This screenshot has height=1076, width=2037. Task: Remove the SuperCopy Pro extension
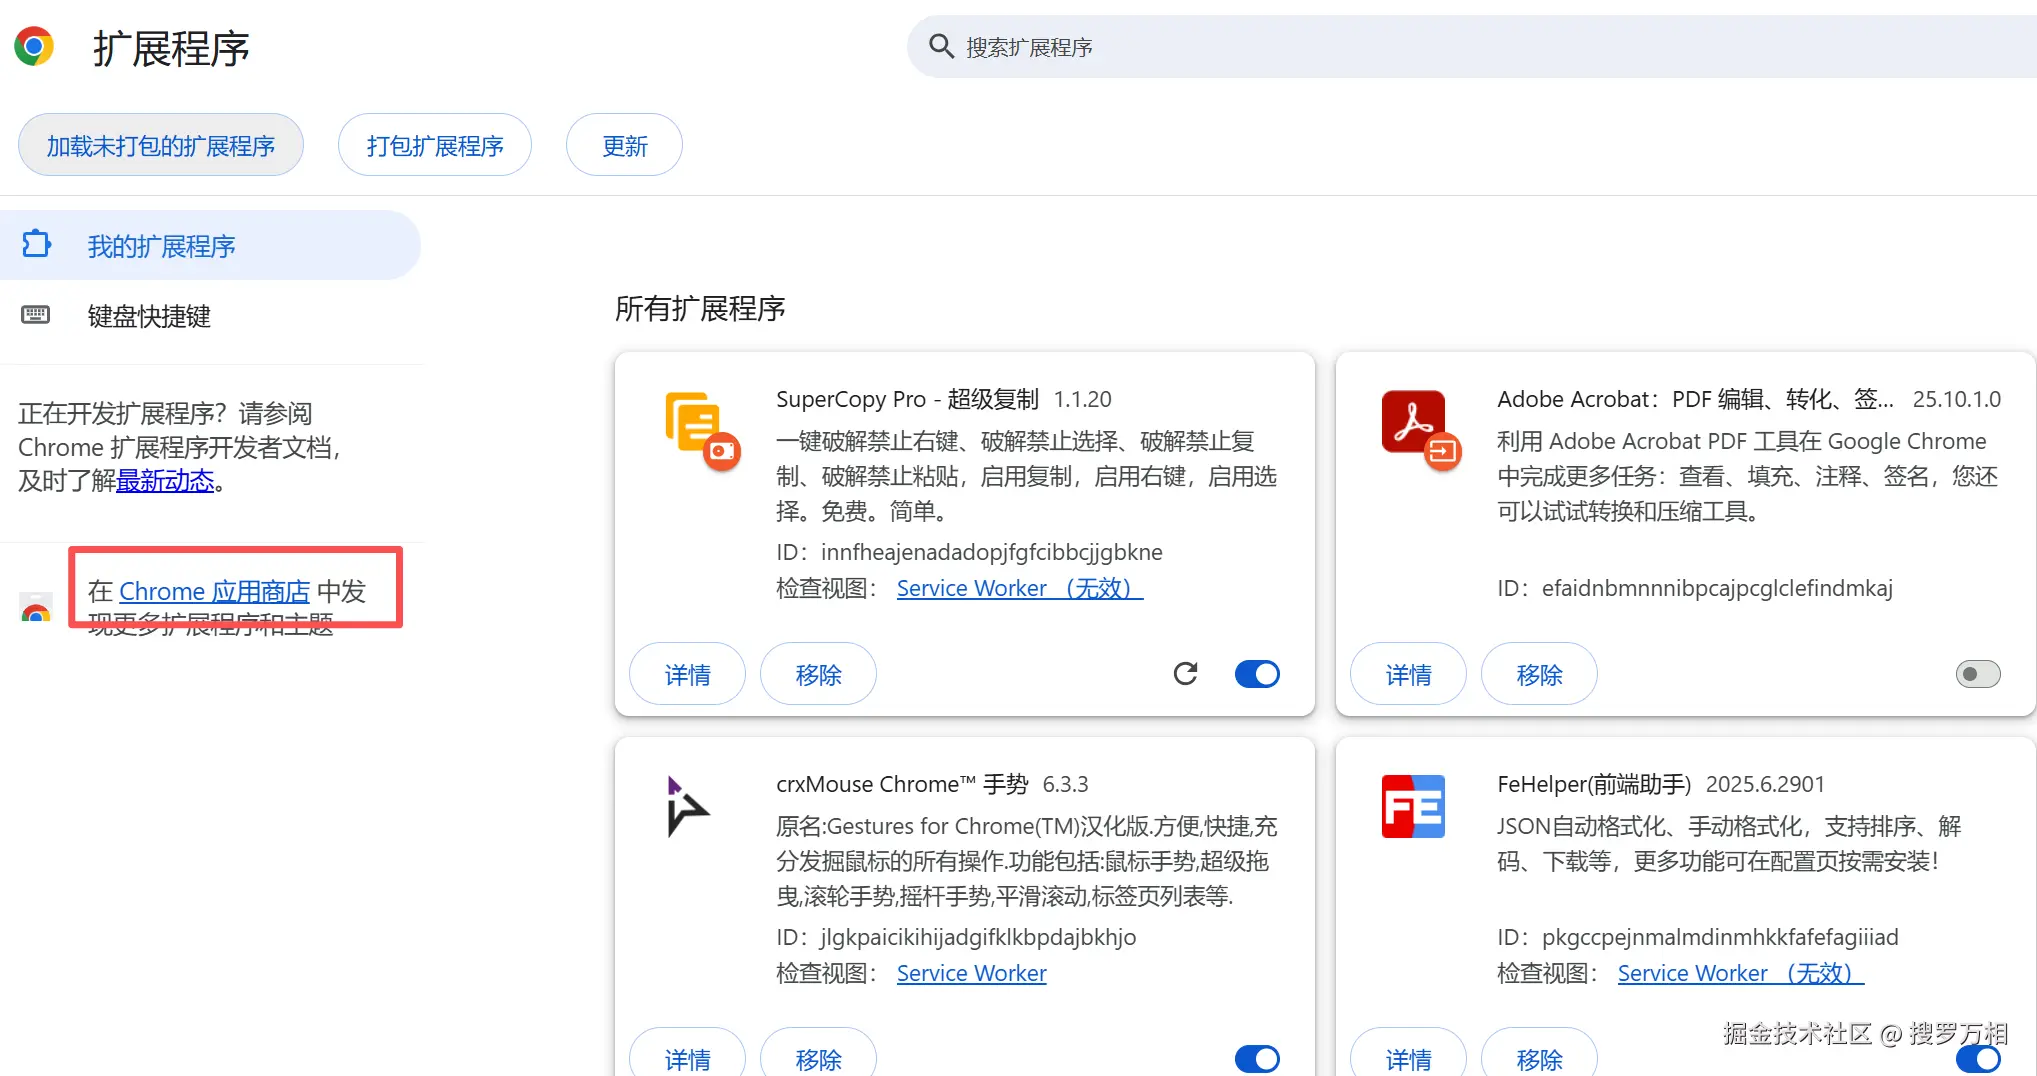[818, 674]
